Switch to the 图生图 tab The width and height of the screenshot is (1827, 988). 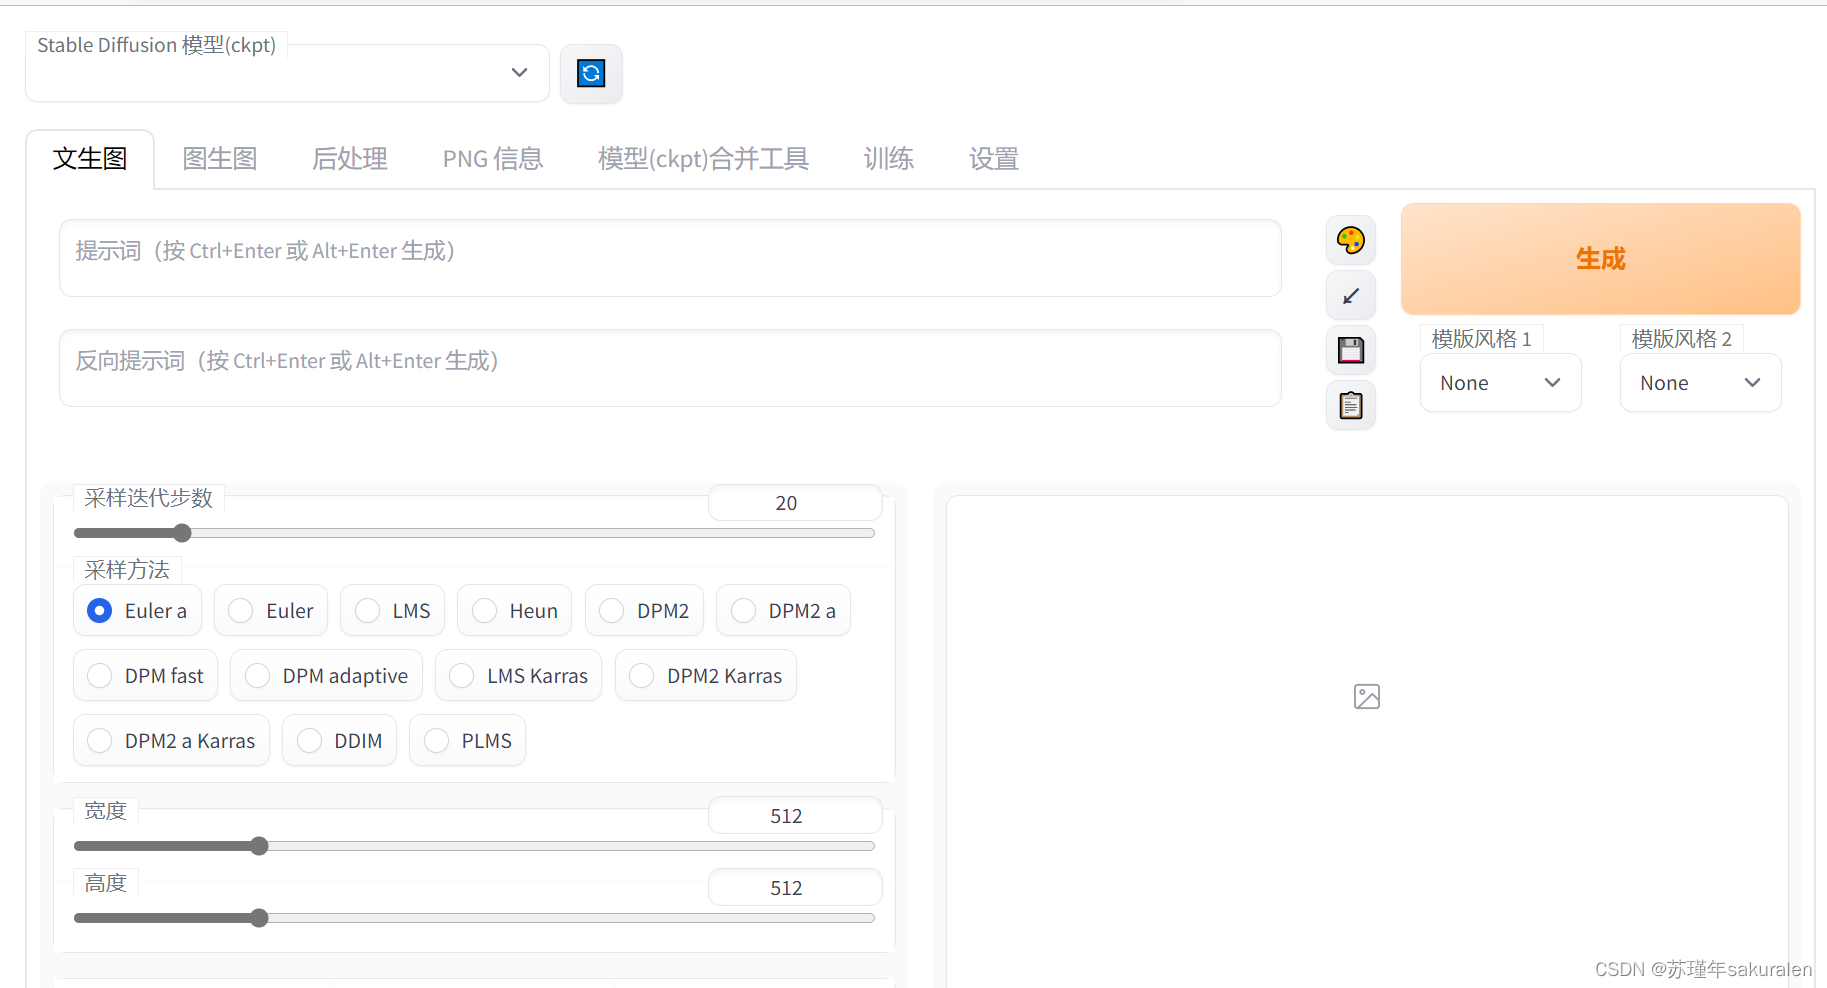pyautogui.click(x=220, y=159)
